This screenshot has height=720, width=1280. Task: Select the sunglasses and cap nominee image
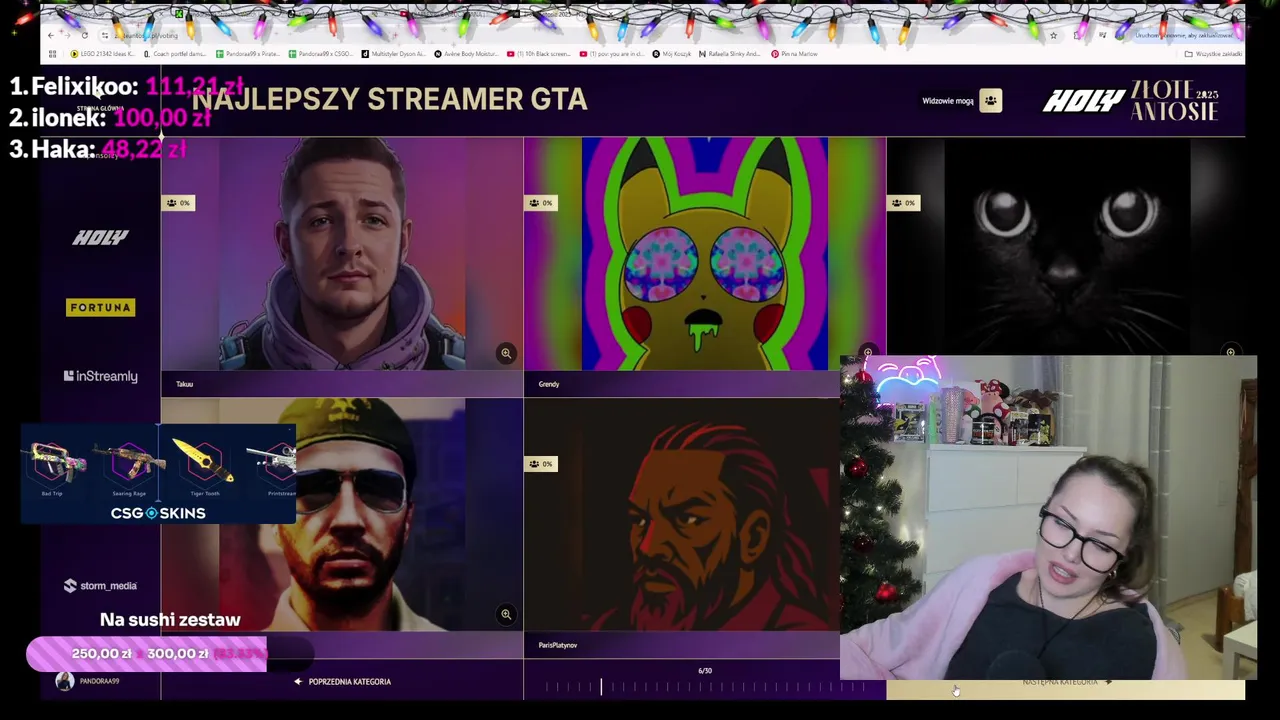point(342,515)
